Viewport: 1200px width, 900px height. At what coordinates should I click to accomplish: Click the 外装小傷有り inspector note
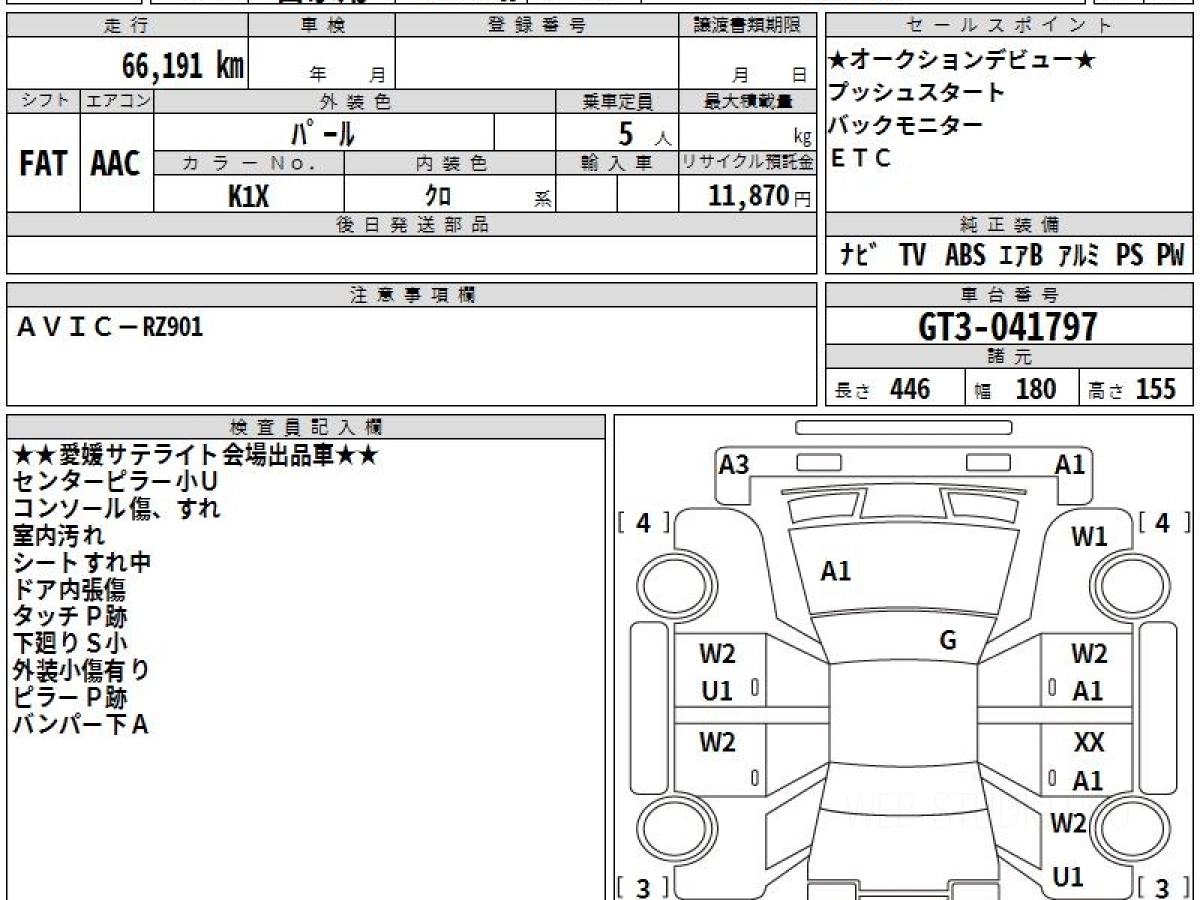pyautogui.click(x=81, y=671)
